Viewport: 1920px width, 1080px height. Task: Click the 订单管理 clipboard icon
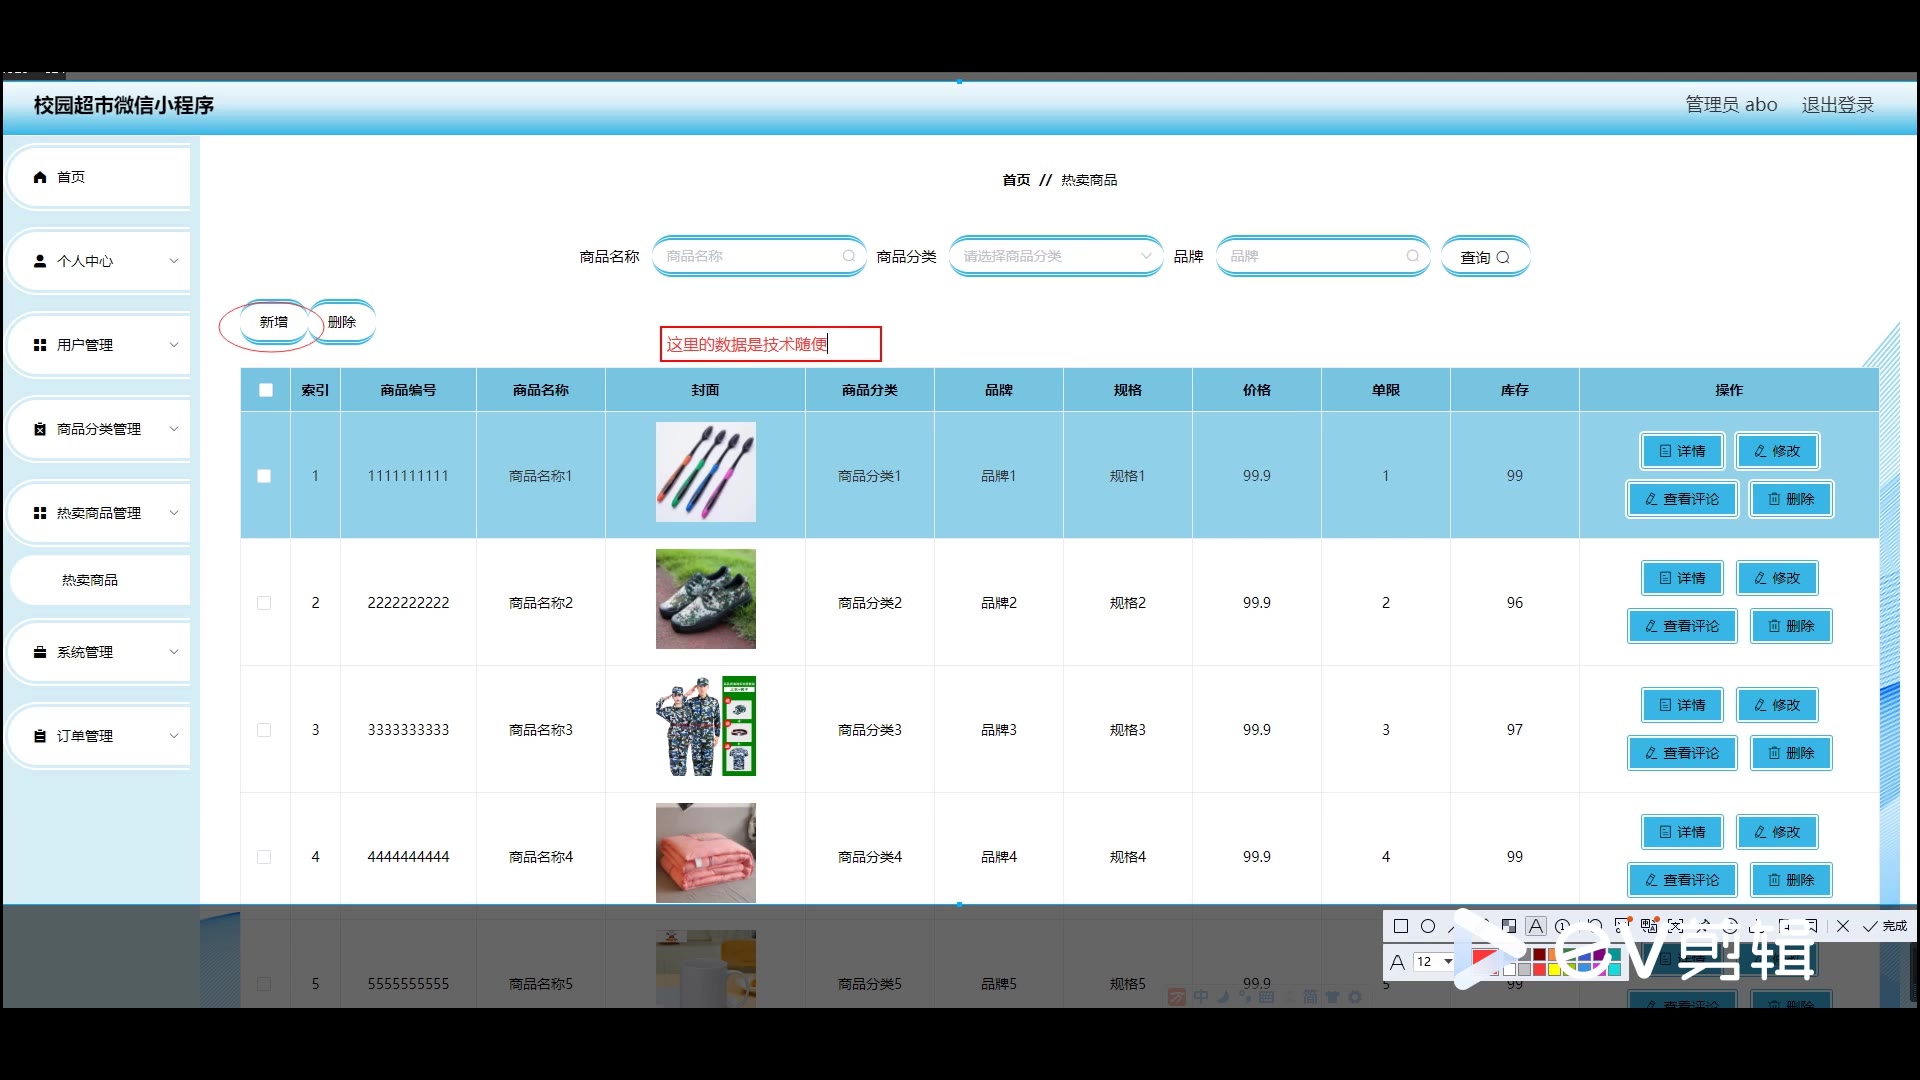click(40, 736)
